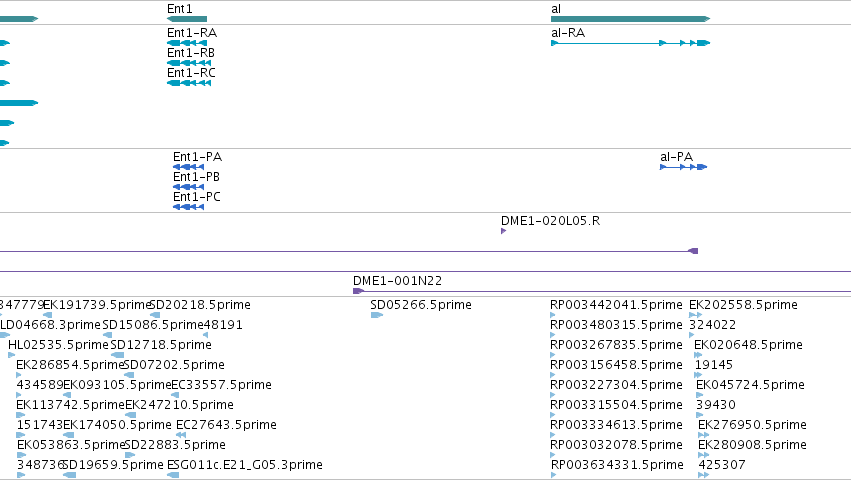Click the al-PA label
This screenshot has height=480, width=851.
pyautogui.click(x=677, y=156)
